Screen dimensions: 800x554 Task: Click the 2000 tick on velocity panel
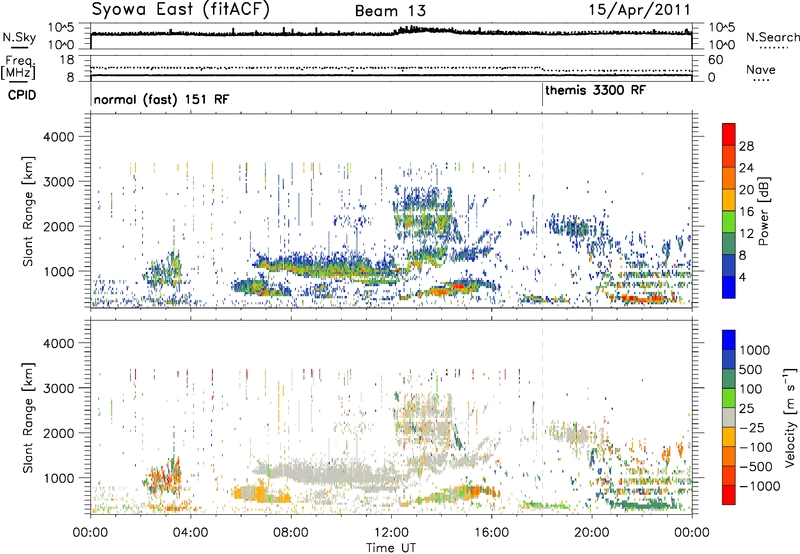coord(59,433)
